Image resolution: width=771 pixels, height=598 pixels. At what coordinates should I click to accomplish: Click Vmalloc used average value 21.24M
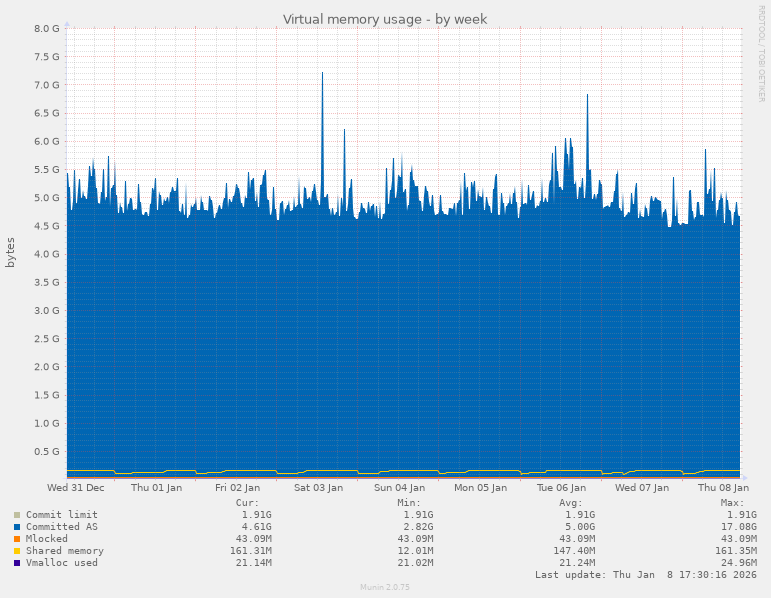click(577, 562)
